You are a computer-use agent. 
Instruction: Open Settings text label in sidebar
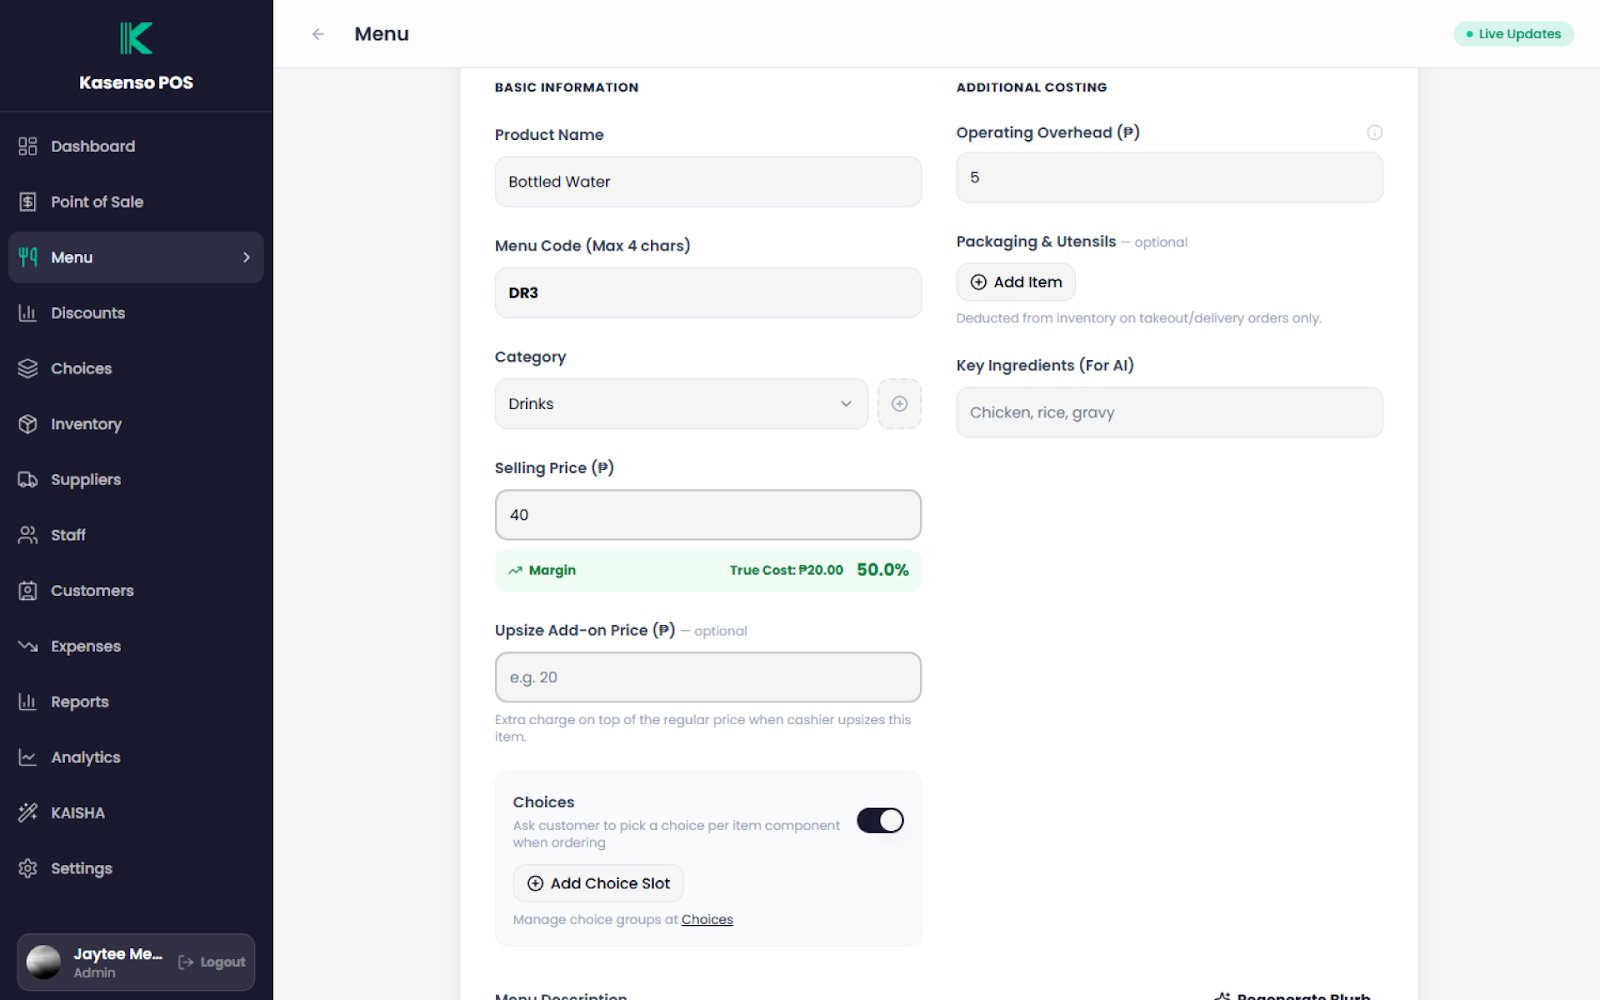coord(82,868)
